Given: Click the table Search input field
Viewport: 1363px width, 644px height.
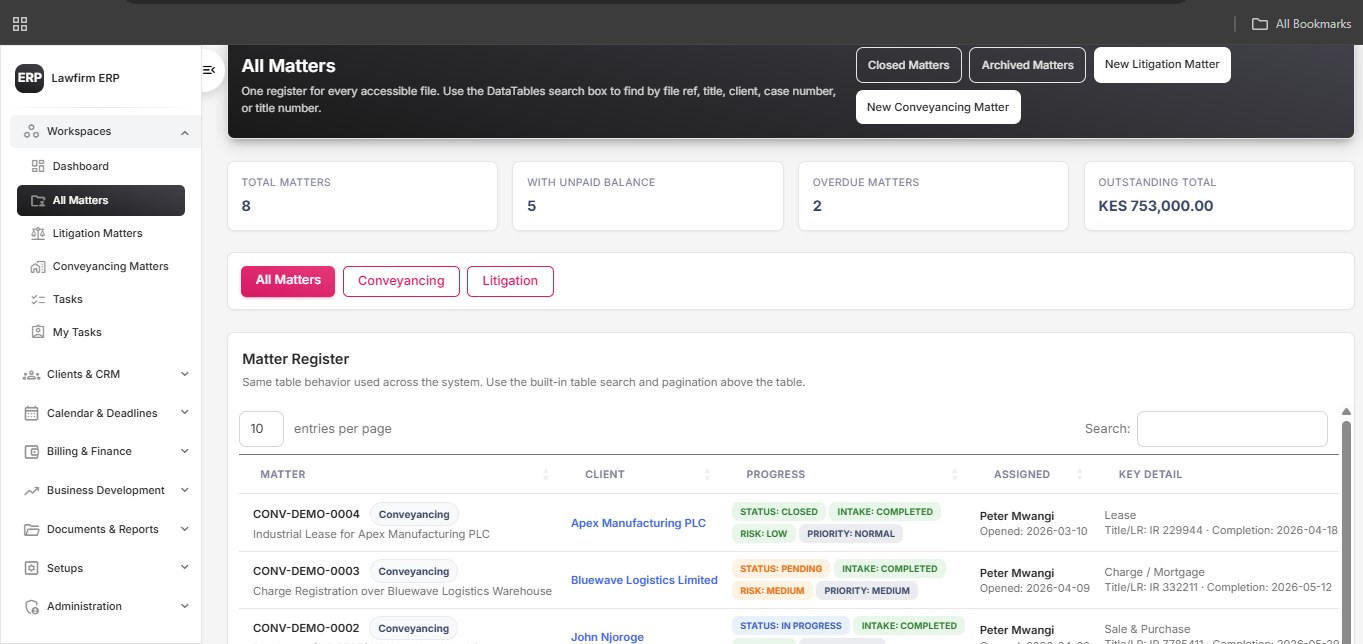Looking at the screenshot, I should 1232,429.
